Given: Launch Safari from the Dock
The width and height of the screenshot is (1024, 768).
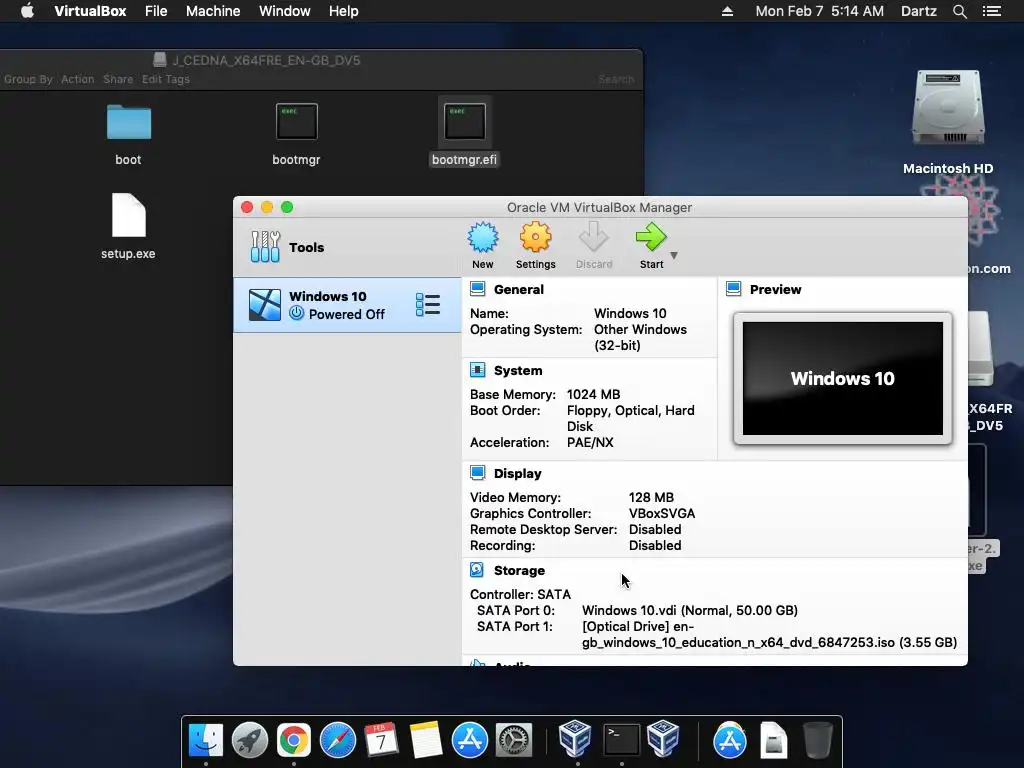Looking at the screenshot, I should click(x=338, y=741).
